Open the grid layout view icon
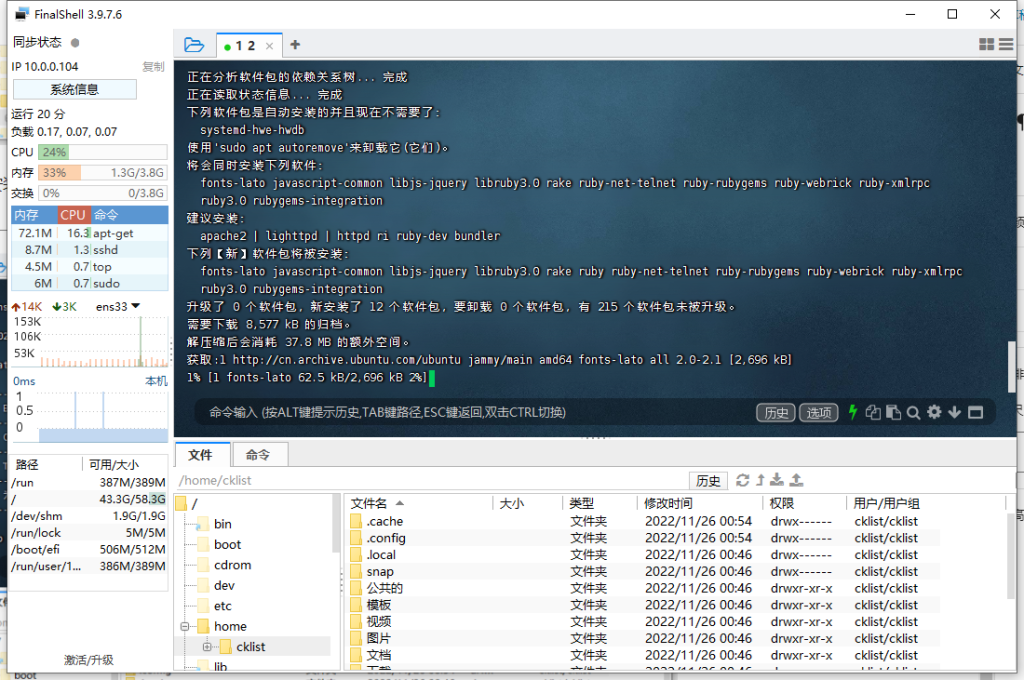The width and height of the screenshot is (1024, 680). click(x=986, y=44)
